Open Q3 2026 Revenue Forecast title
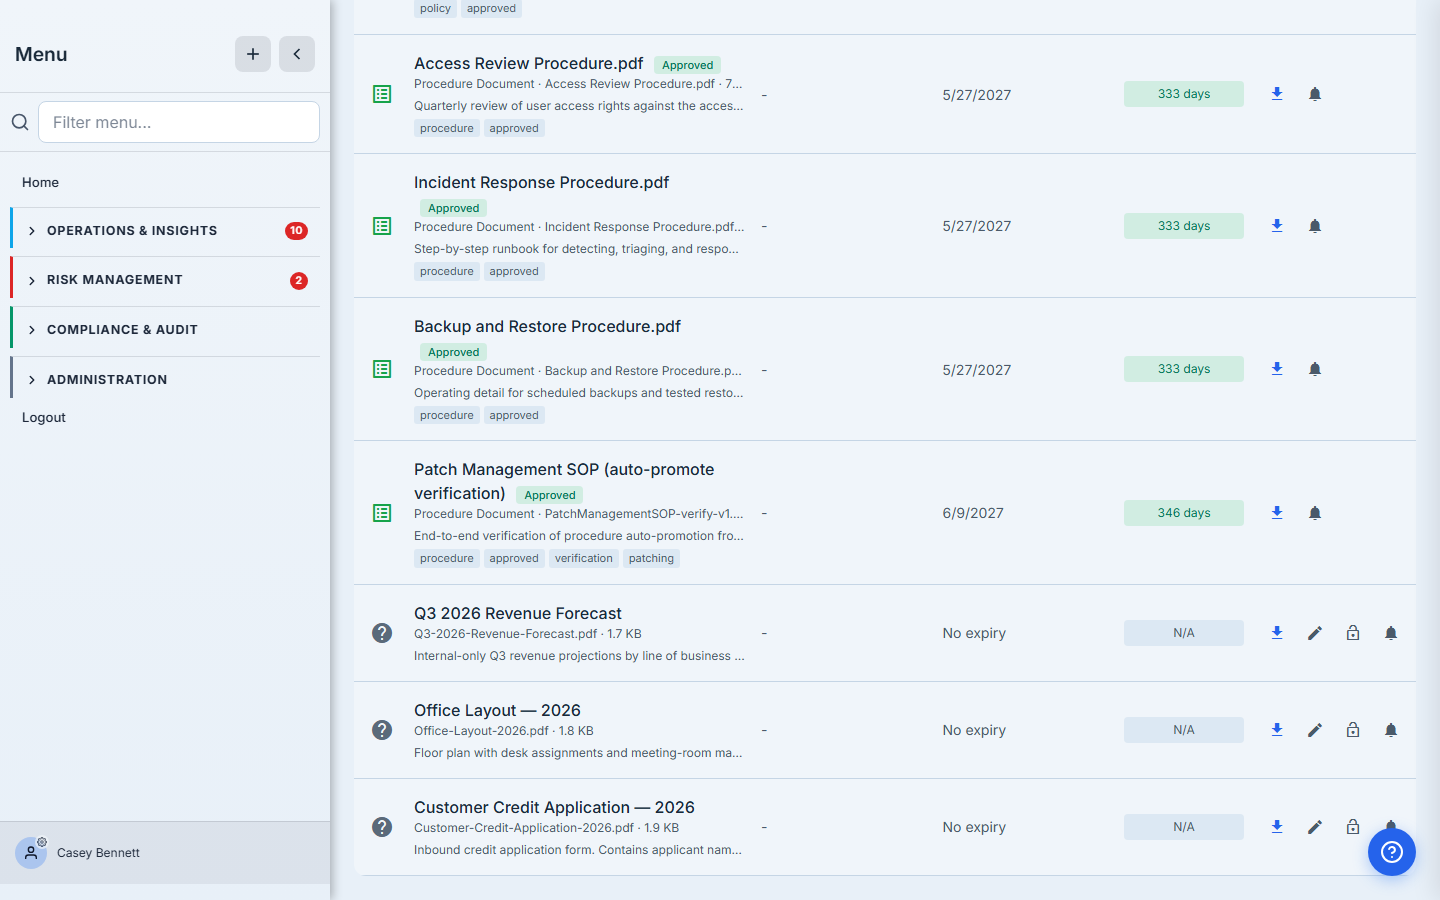The width and height of the screenshot is (1440, 900). 518,613
